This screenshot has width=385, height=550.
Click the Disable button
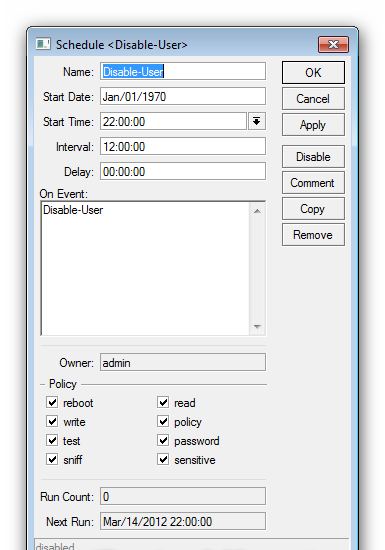tap(313, 156)
